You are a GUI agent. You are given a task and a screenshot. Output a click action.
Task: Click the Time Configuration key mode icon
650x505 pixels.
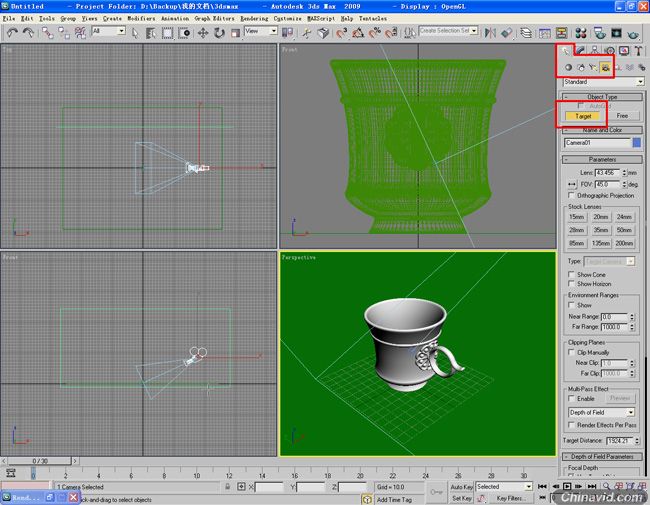[541, 497]
